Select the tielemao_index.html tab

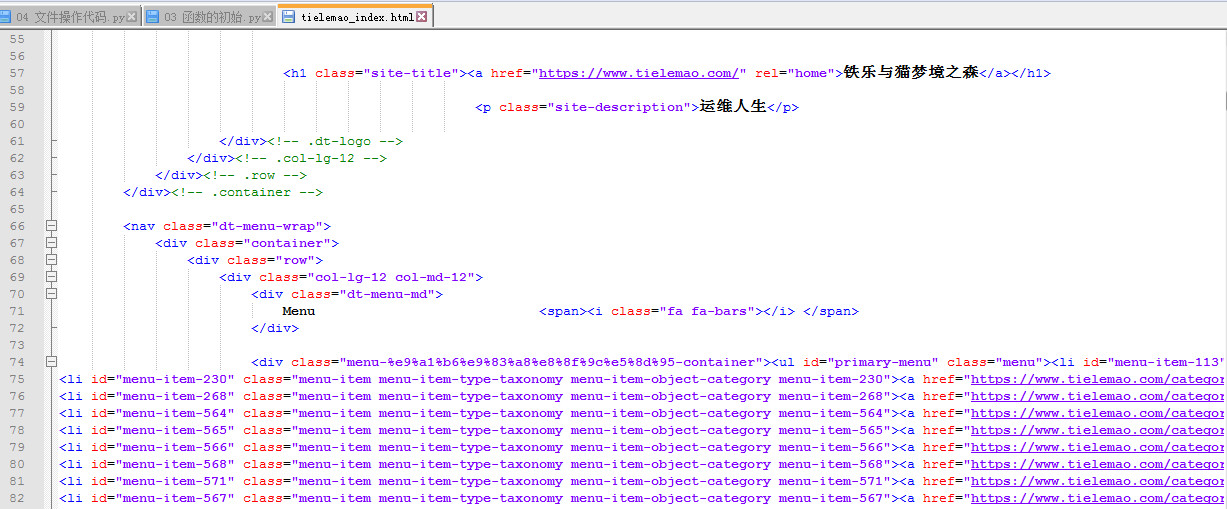point(355,15)
